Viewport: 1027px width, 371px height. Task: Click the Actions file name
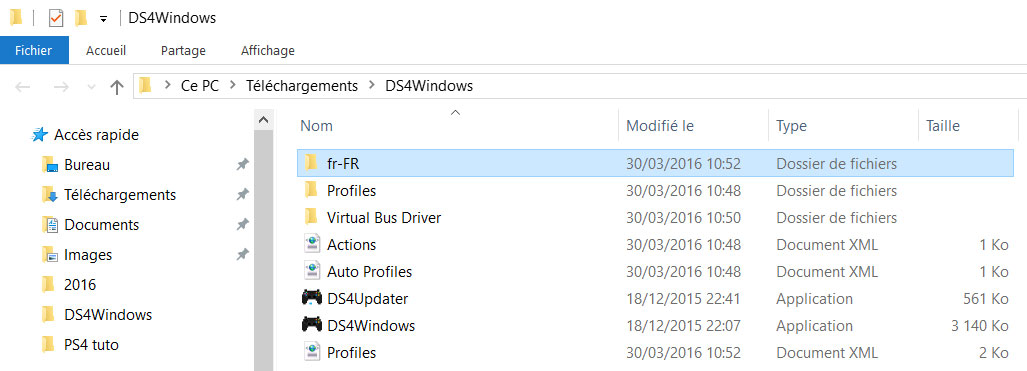tap(351, 244)
